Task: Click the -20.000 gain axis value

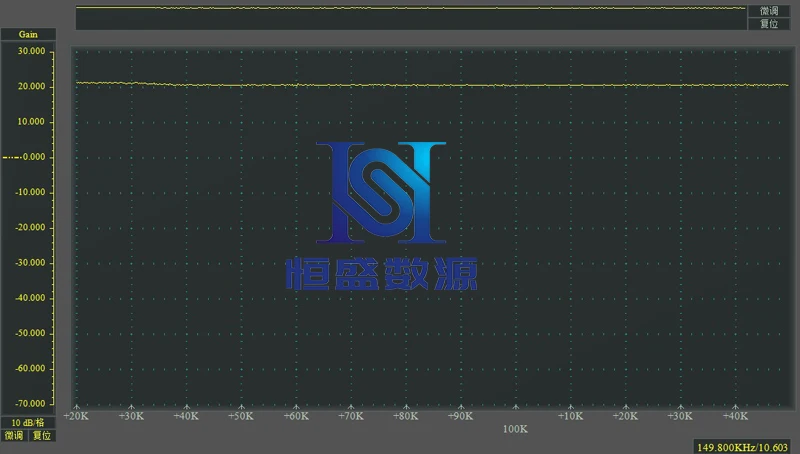Action: [31, 228]
